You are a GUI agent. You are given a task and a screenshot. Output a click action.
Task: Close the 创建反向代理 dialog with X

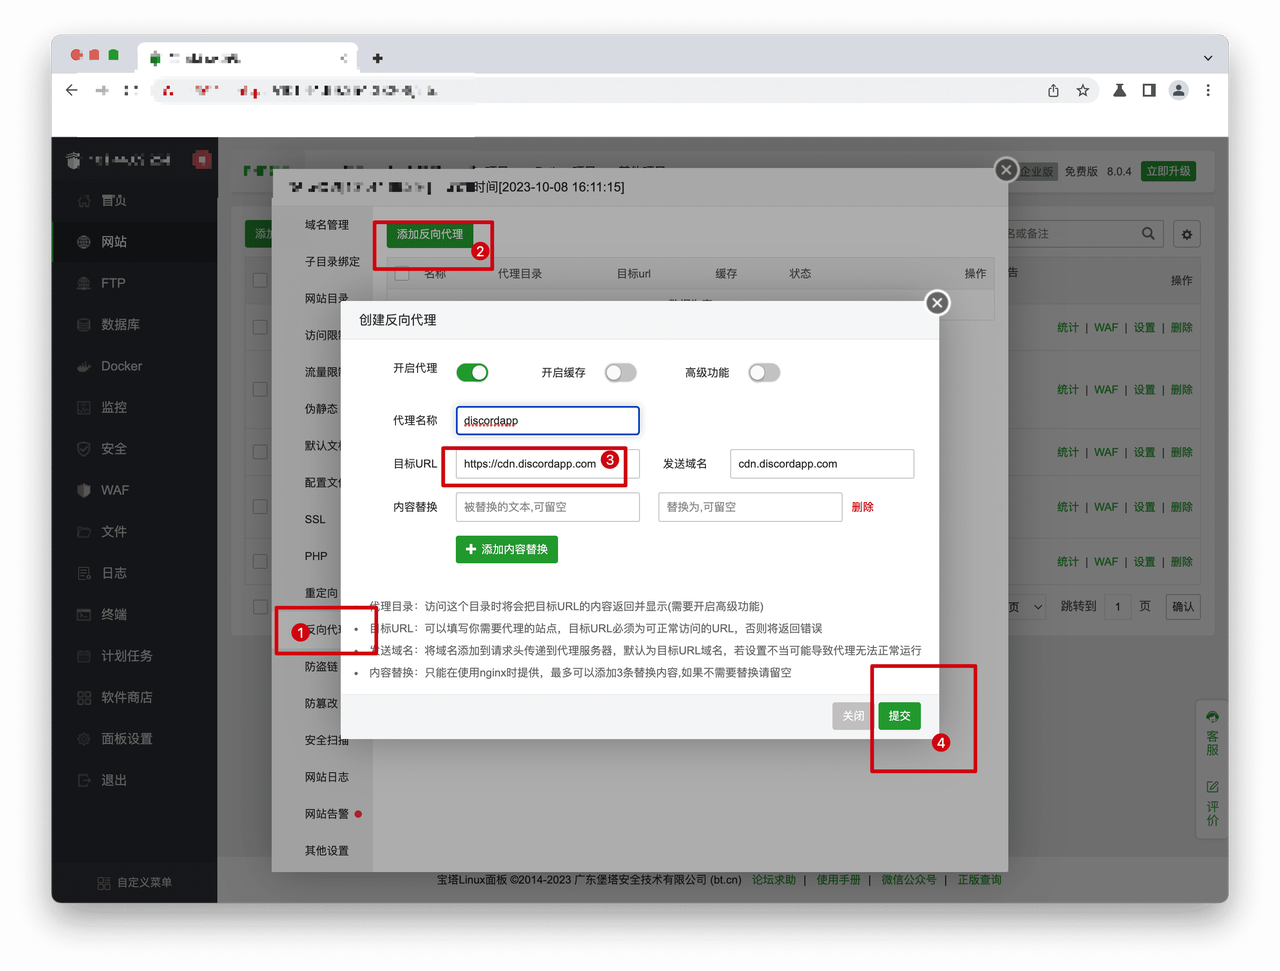pos(937,303)
